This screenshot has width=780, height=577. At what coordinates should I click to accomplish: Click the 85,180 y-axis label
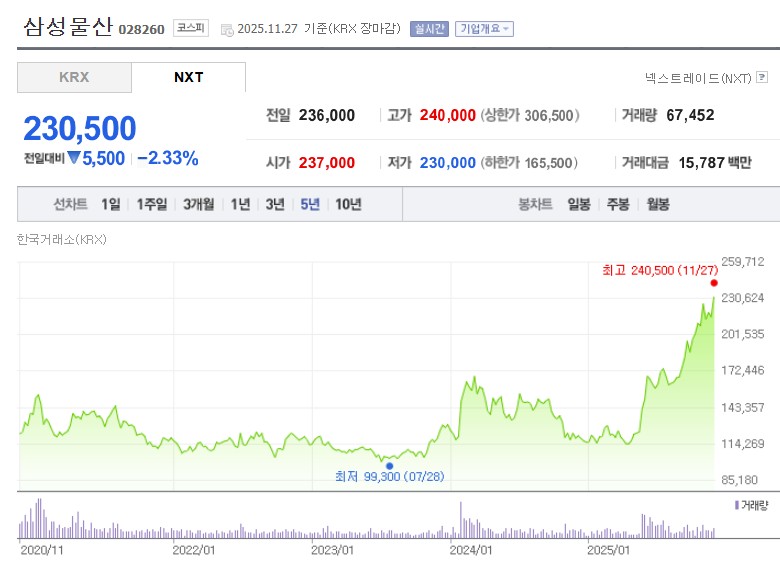tap(740, 480)
